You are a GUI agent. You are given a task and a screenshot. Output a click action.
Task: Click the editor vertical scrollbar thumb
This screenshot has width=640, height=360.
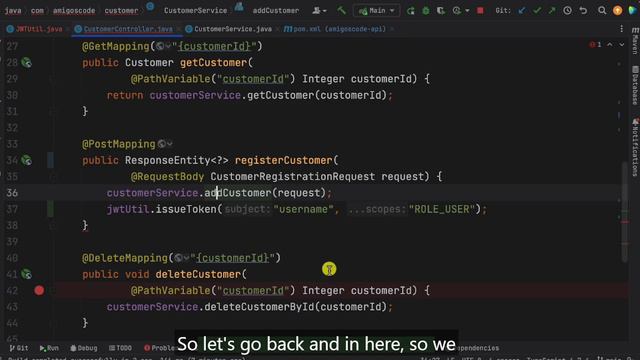click(625, 211)
